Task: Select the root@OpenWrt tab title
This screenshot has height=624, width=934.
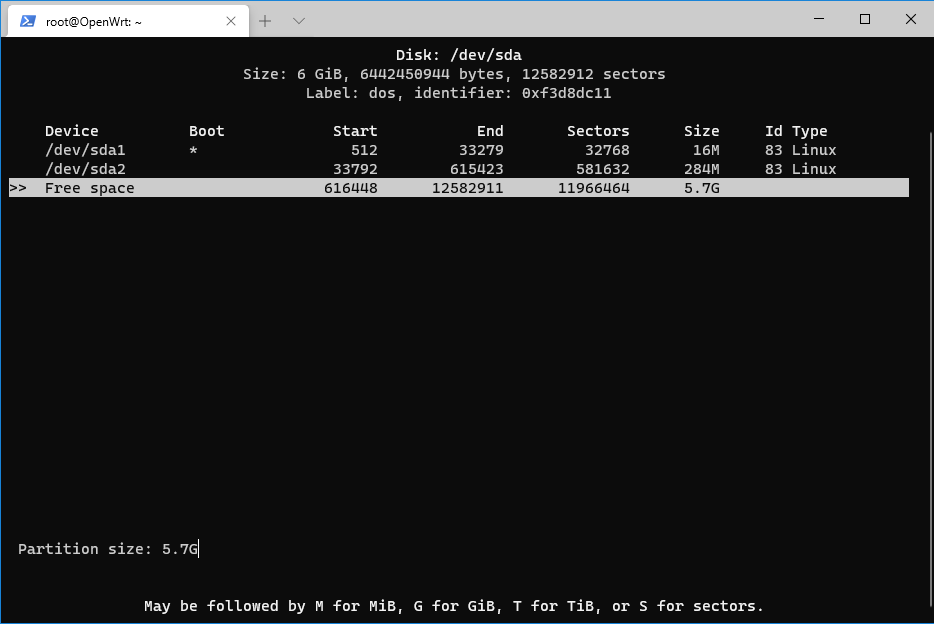Action: coord(94,21)
